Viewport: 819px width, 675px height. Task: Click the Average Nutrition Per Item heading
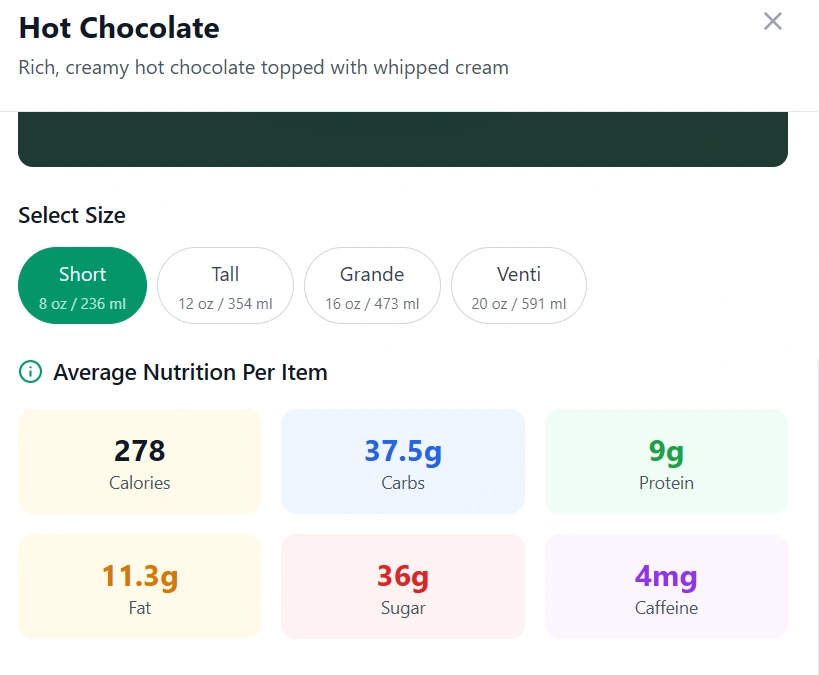(x=190, y=371)
